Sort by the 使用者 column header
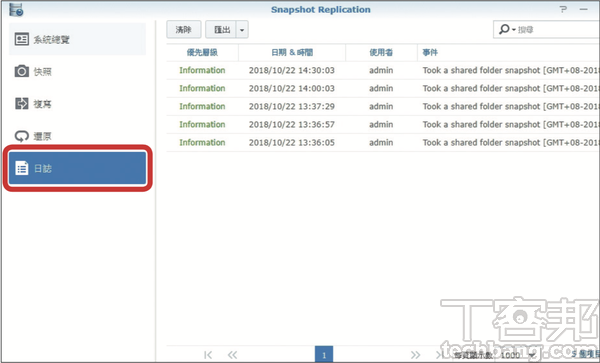 click(381, 52)
